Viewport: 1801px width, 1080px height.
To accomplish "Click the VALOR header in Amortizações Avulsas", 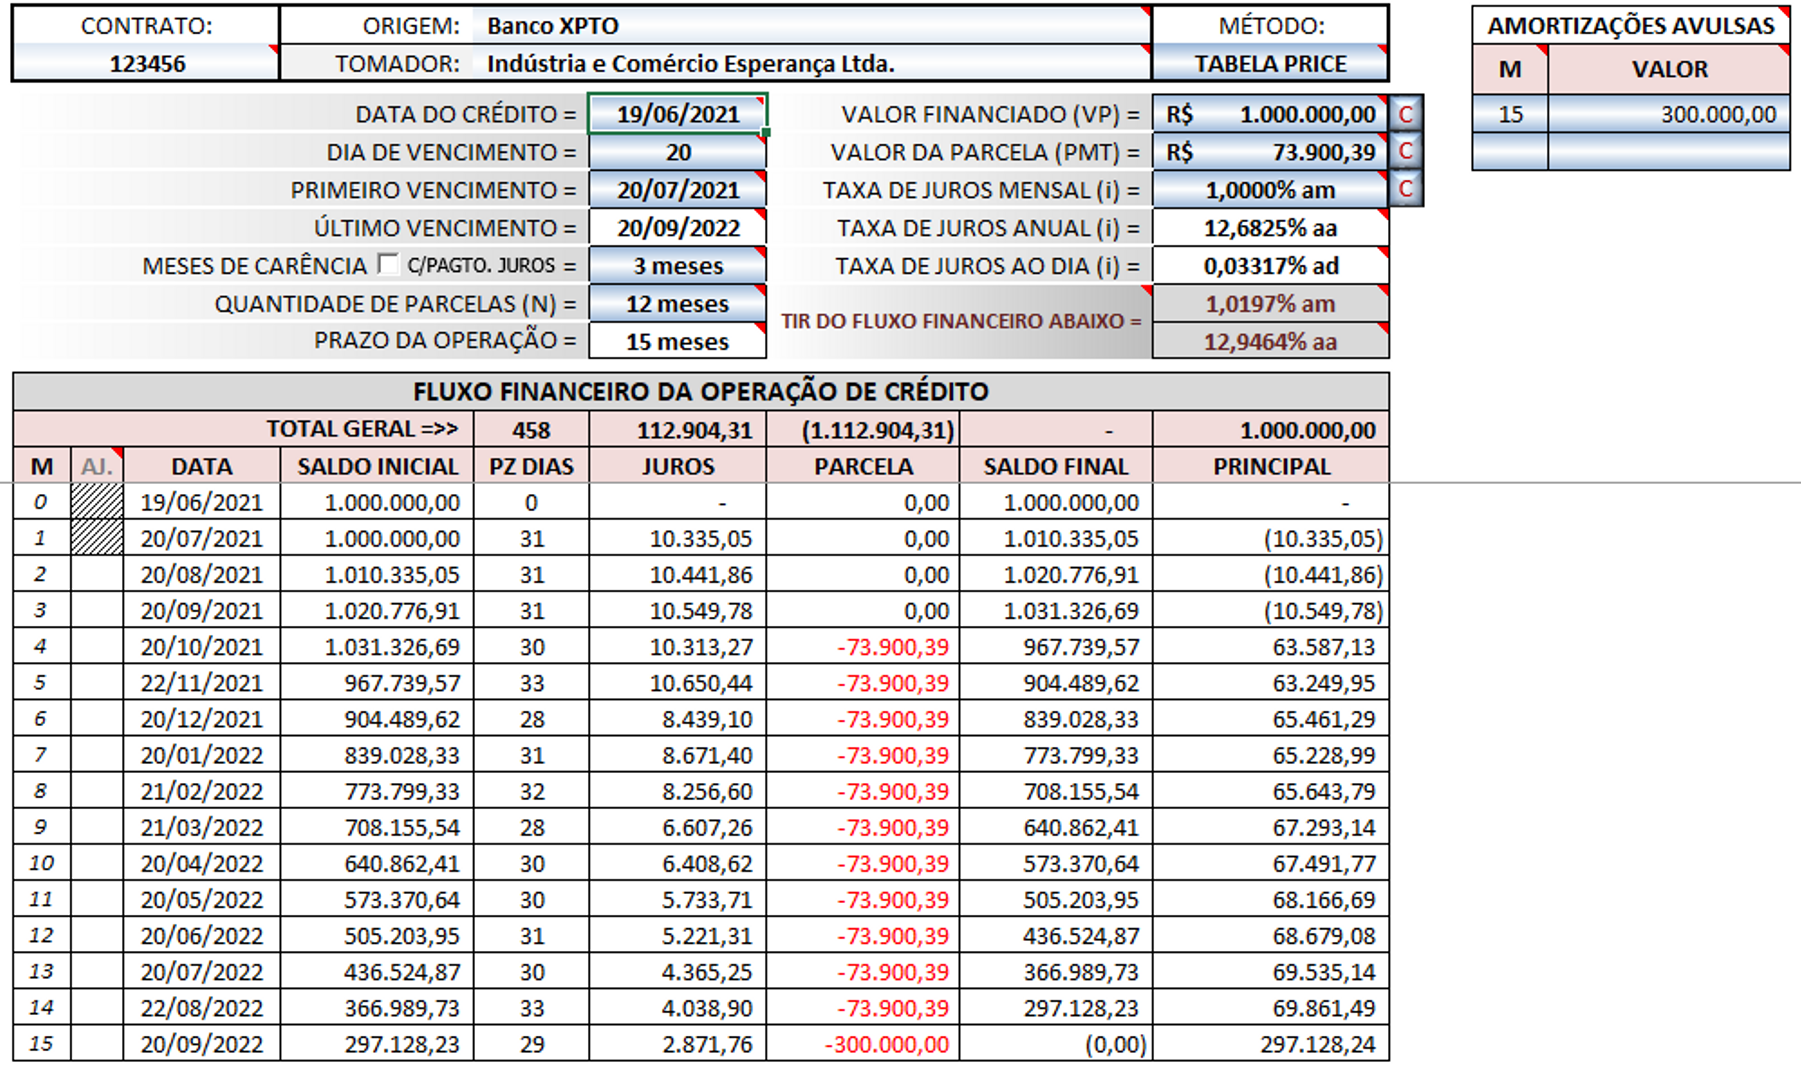I will (x=1669, y=70).
